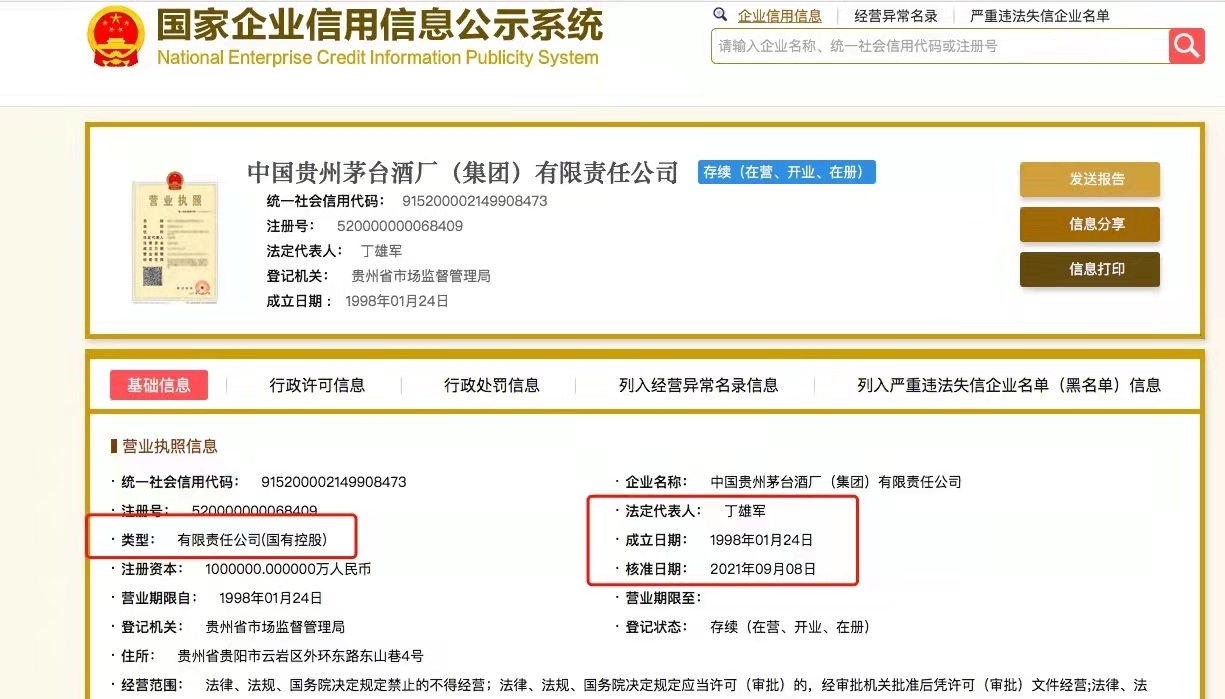Click the 企业信用信息 navigation link
This screenshot has height=699, width=1225.
[x=780, y=15]
